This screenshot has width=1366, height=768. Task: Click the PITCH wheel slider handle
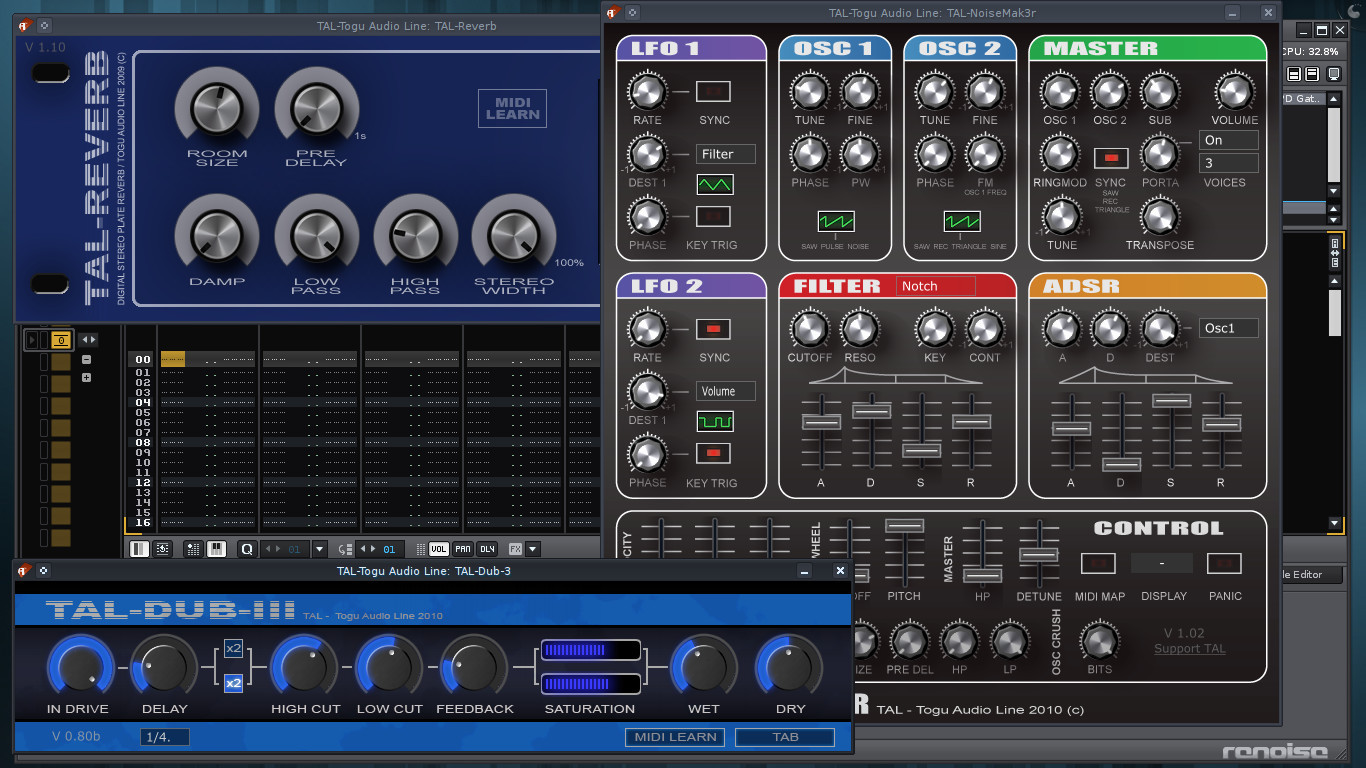(904, 526)
